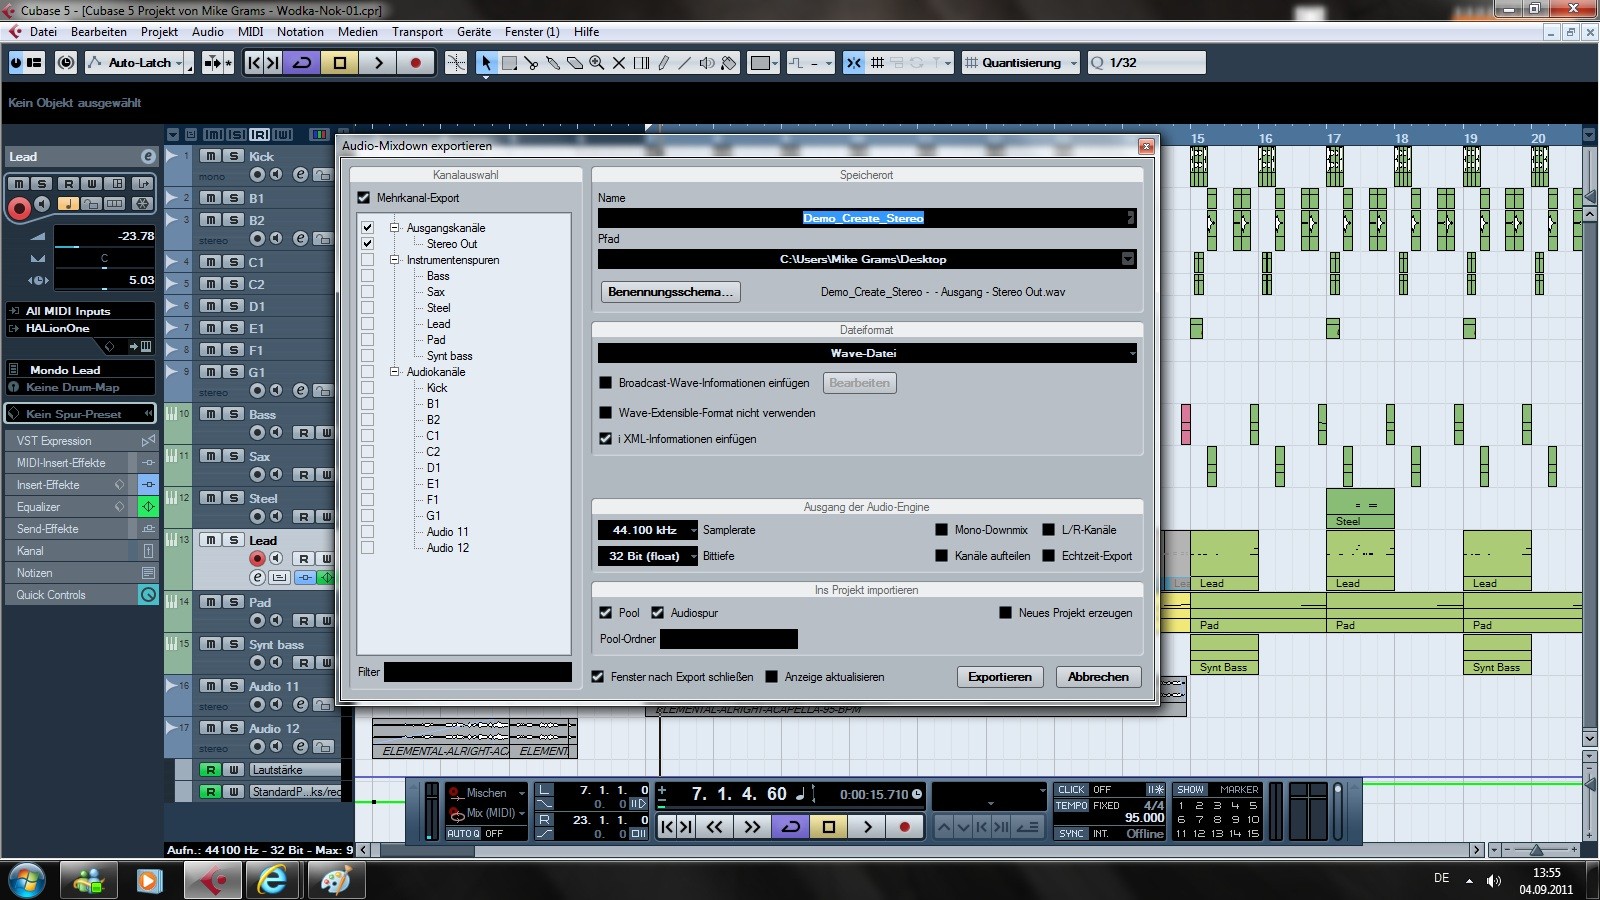Click Rewind in bottom transport panel

click(714, 827)
